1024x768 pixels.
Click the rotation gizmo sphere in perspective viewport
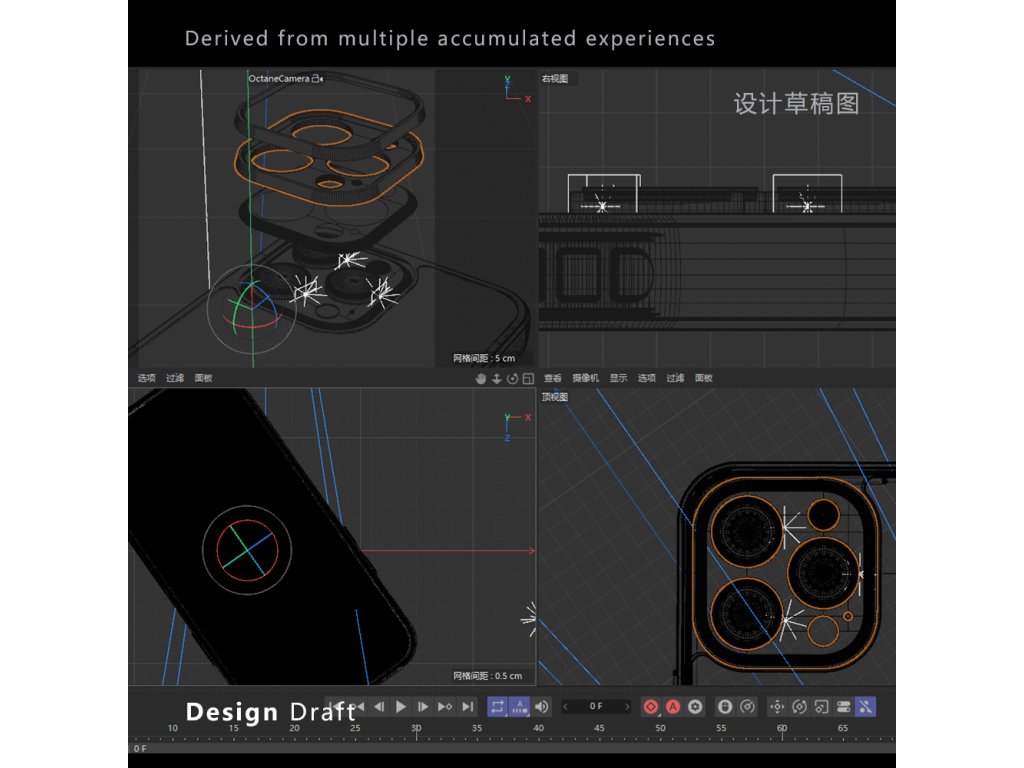tap(251, 309)
